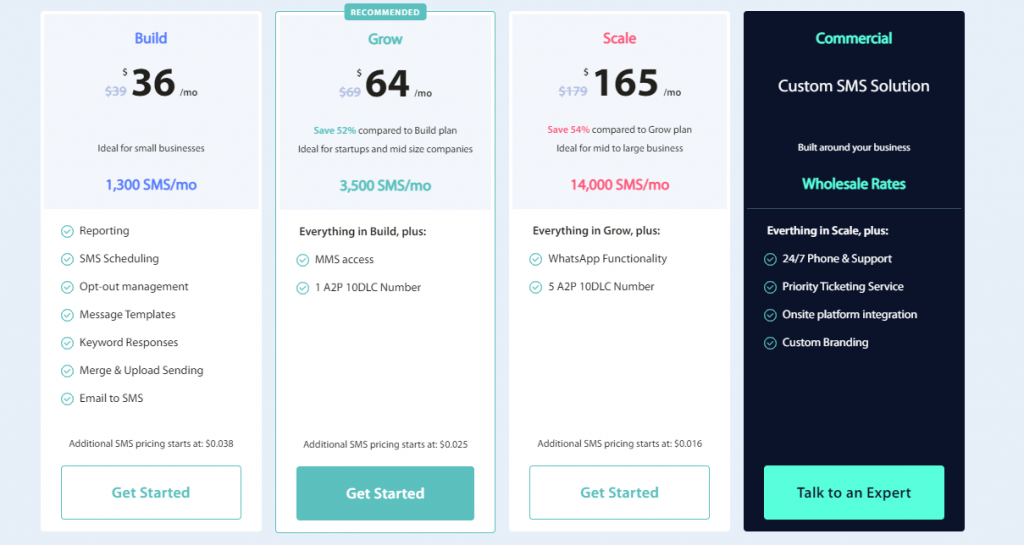Click the check icon next to MMS access

(x=302, y=260)
